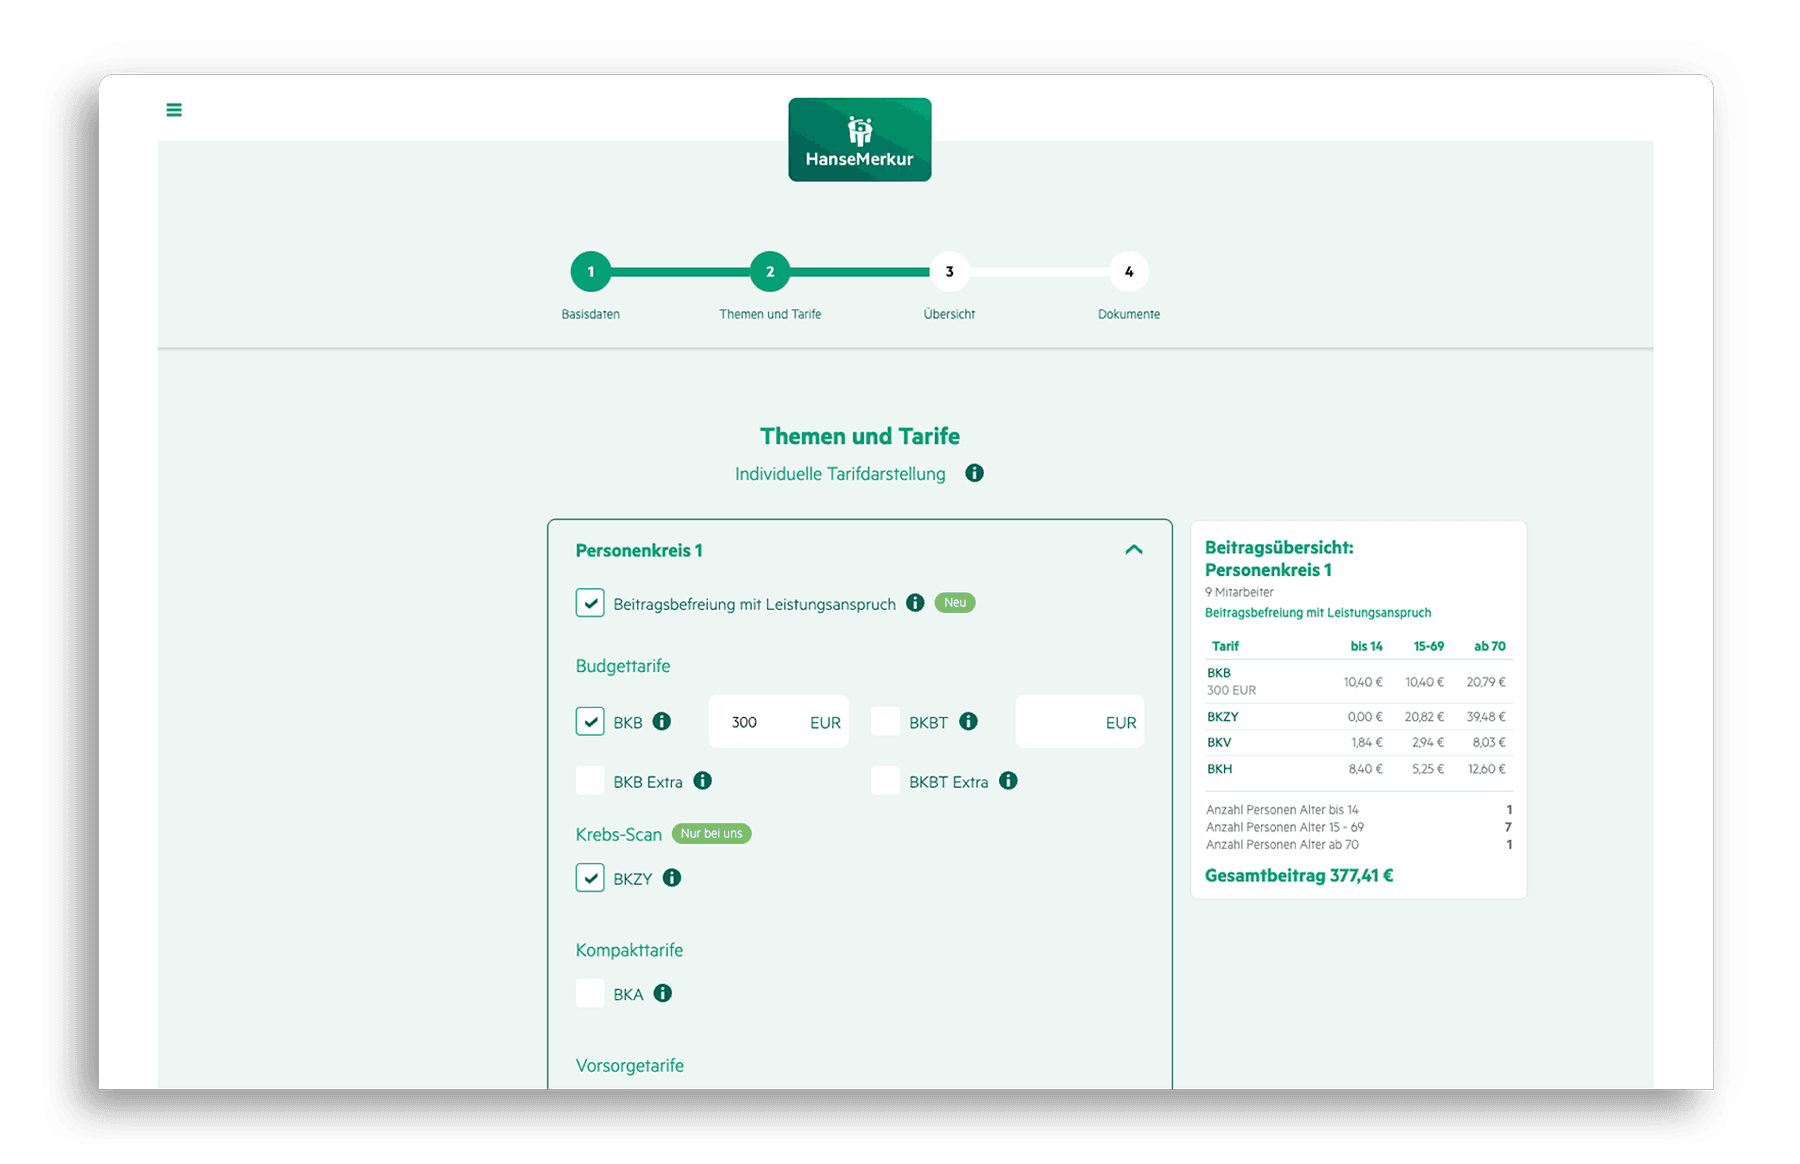Open the BKA info icon
Image resolution: width=1800 pixels, height=1164 pixels.
pos(663,994)
